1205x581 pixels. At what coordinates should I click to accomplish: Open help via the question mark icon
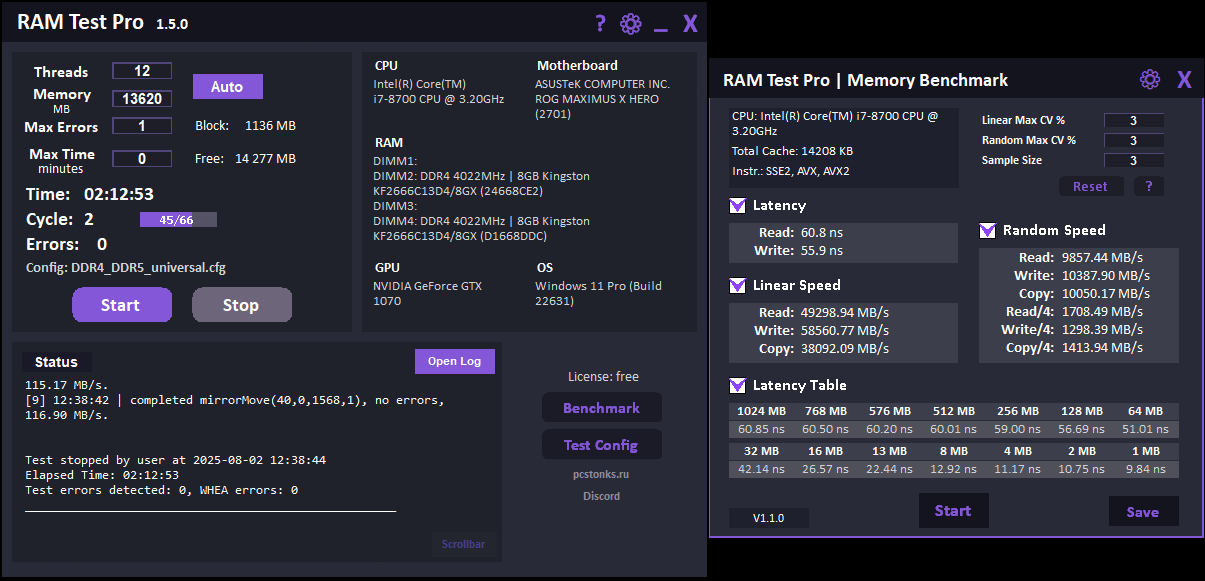[600, 24]
